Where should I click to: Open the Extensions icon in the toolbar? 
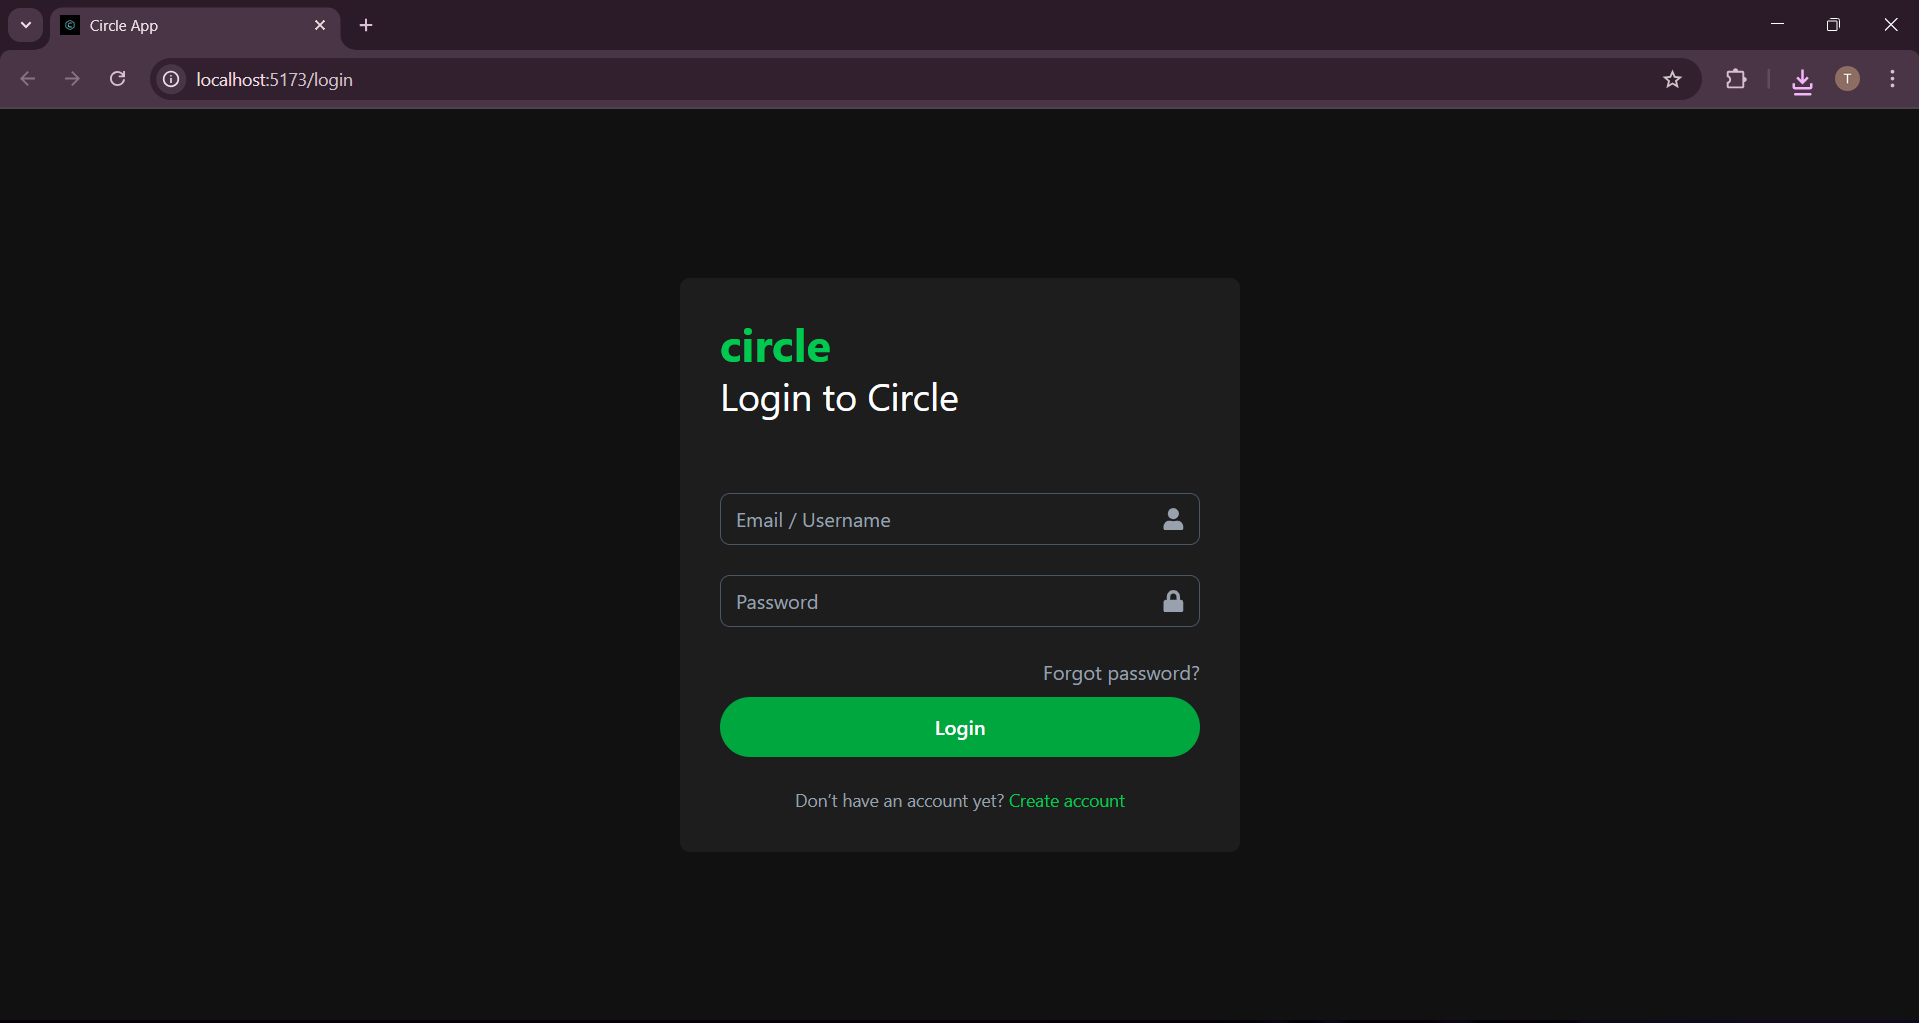tap(1737, 79)
